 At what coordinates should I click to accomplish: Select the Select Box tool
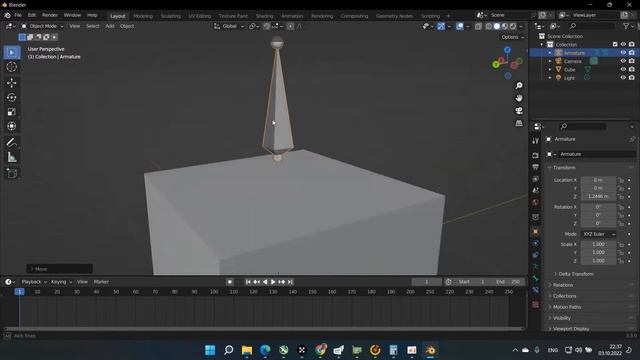click(x=11, y=53)
